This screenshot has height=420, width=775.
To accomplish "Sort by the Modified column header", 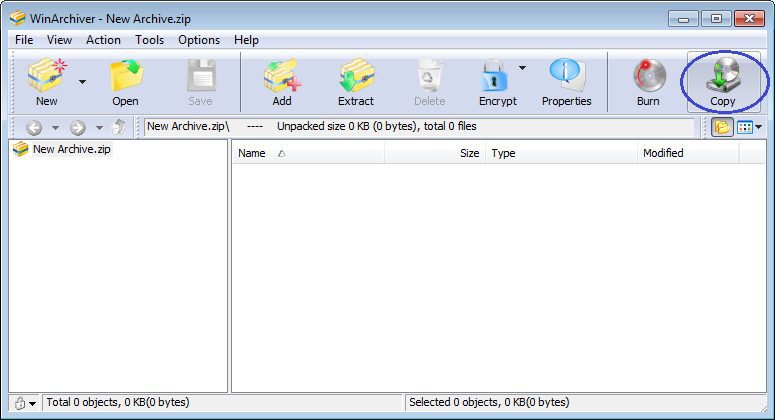I will click(x=688, y=153).
